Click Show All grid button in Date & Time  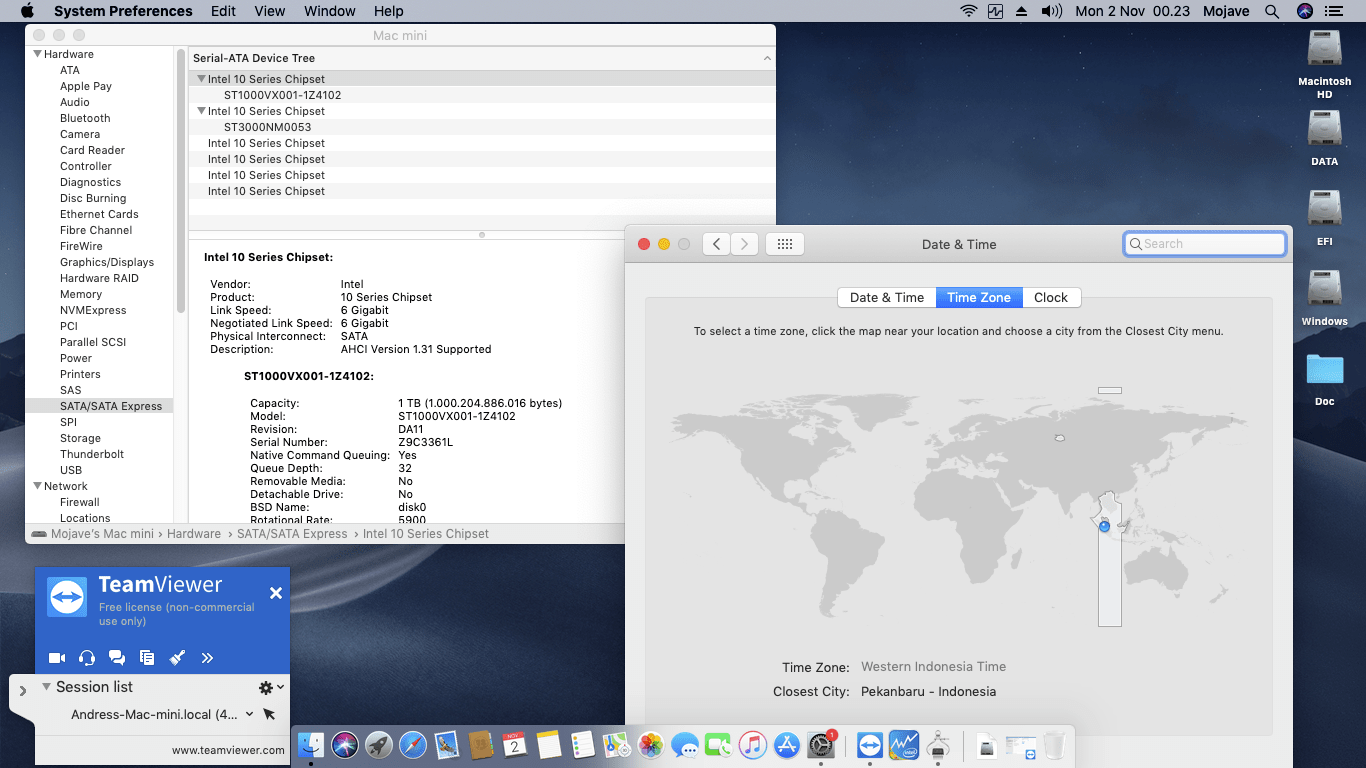click(x=785, y=244)
